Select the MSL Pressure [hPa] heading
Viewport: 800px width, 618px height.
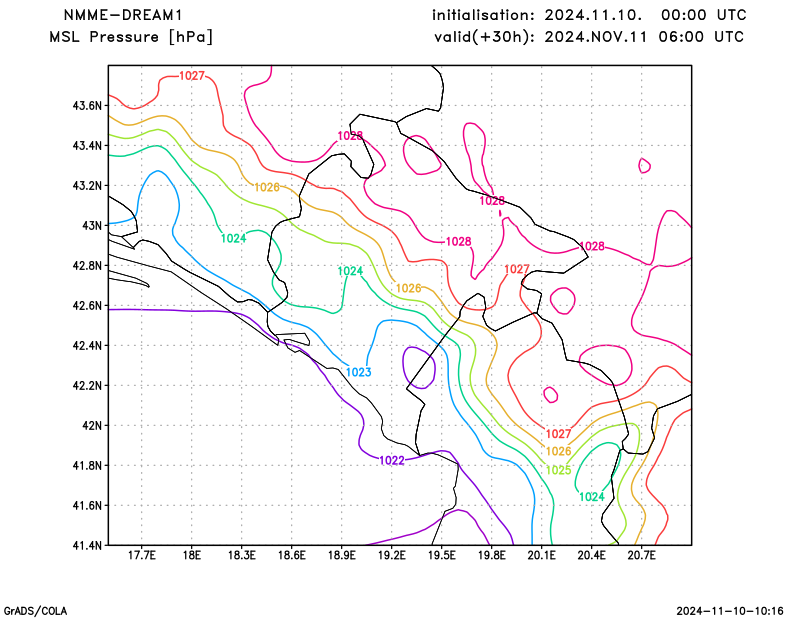[x=131, y=37]
